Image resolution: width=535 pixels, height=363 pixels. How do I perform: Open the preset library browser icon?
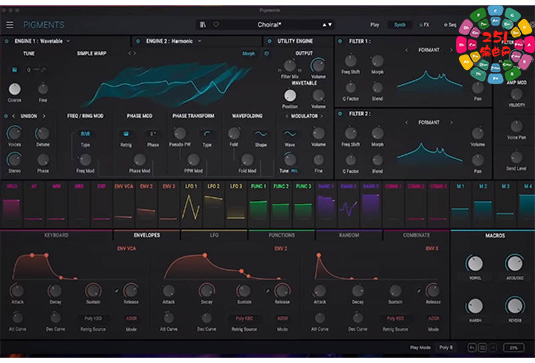point(203,25)
